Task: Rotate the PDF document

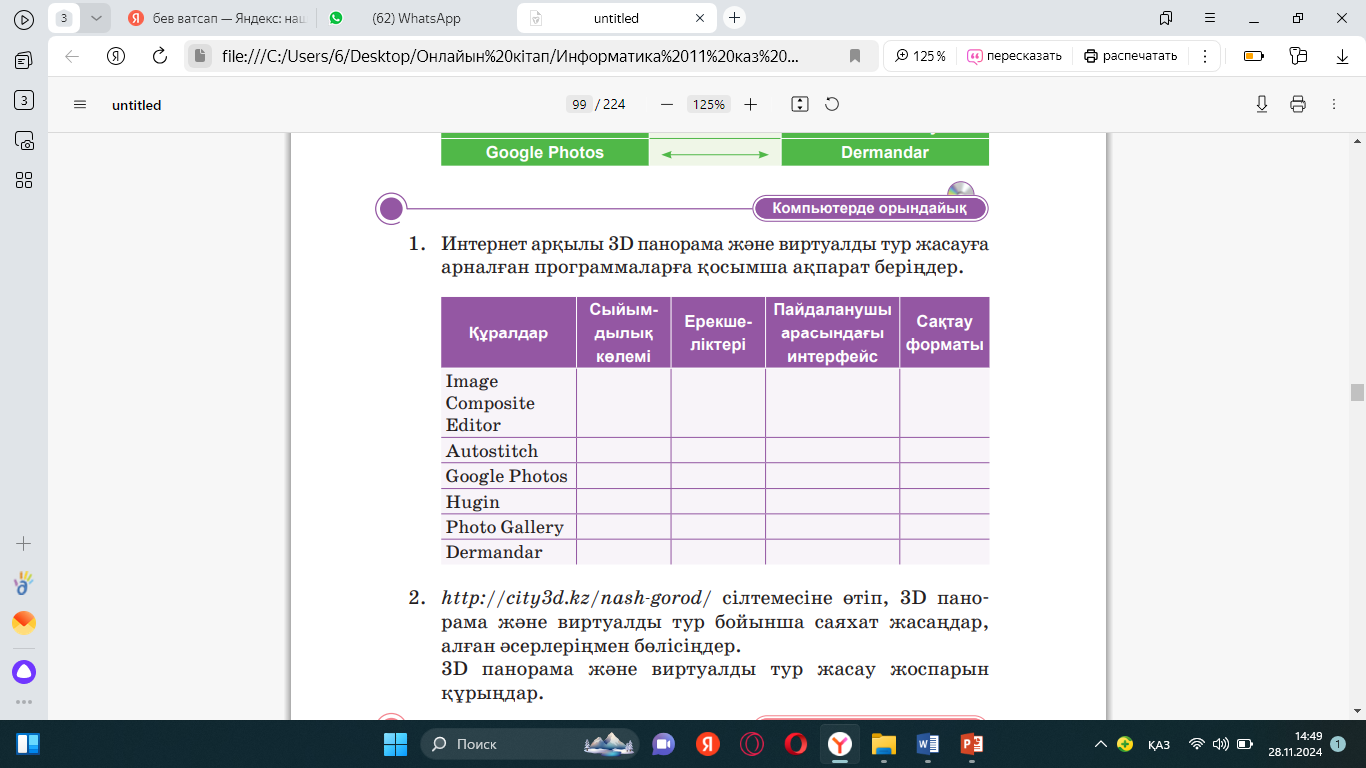Action: [x=831, y=104]
